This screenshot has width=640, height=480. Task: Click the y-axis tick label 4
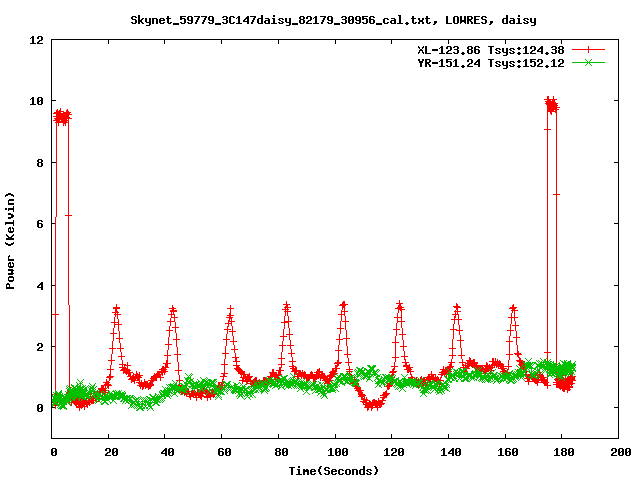(40, 286)
